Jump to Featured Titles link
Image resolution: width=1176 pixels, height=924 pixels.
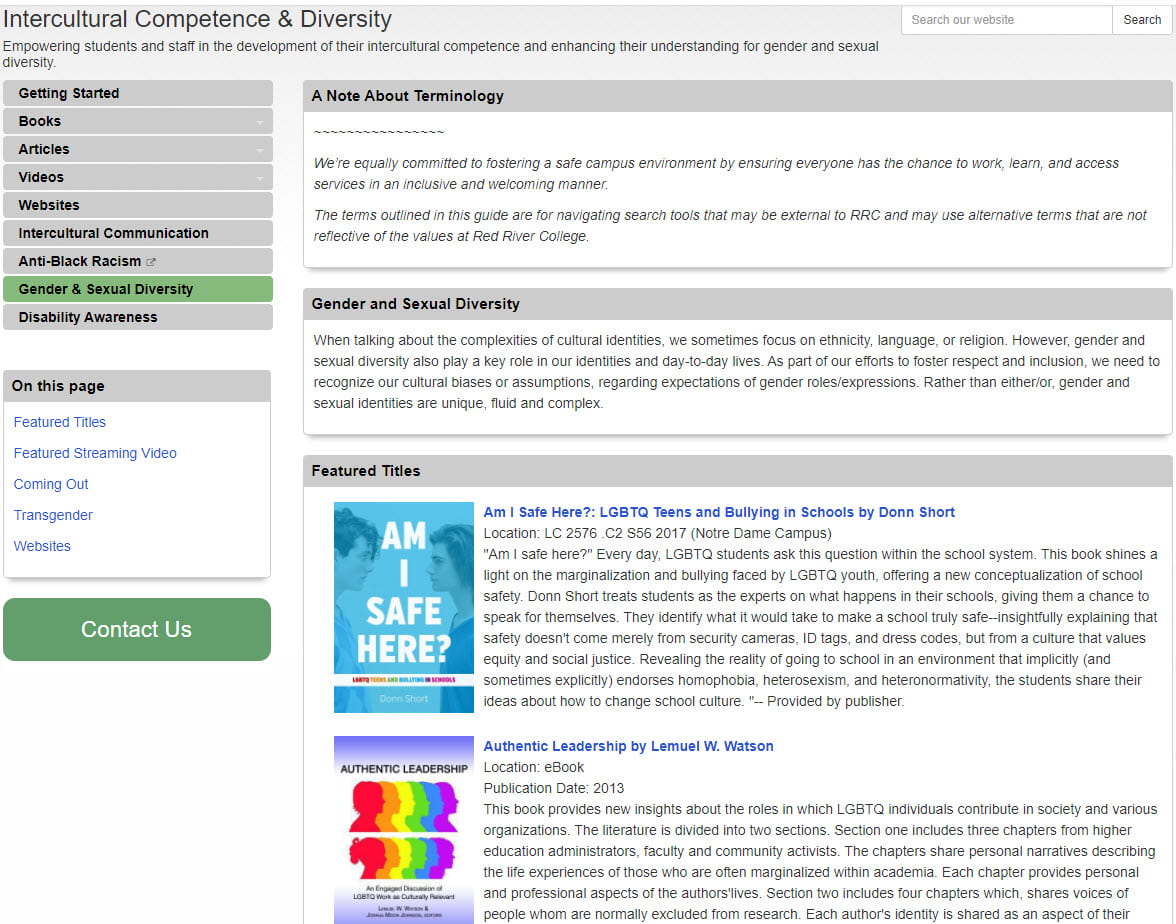60,422
